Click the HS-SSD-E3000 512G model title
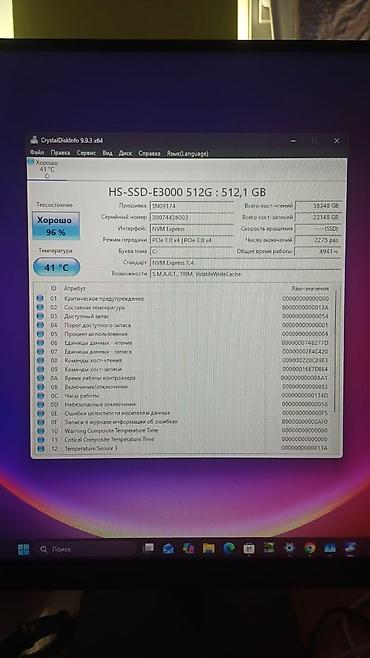Image resolution: width=370 pixels, height=658 pixels. click(187, 192)
